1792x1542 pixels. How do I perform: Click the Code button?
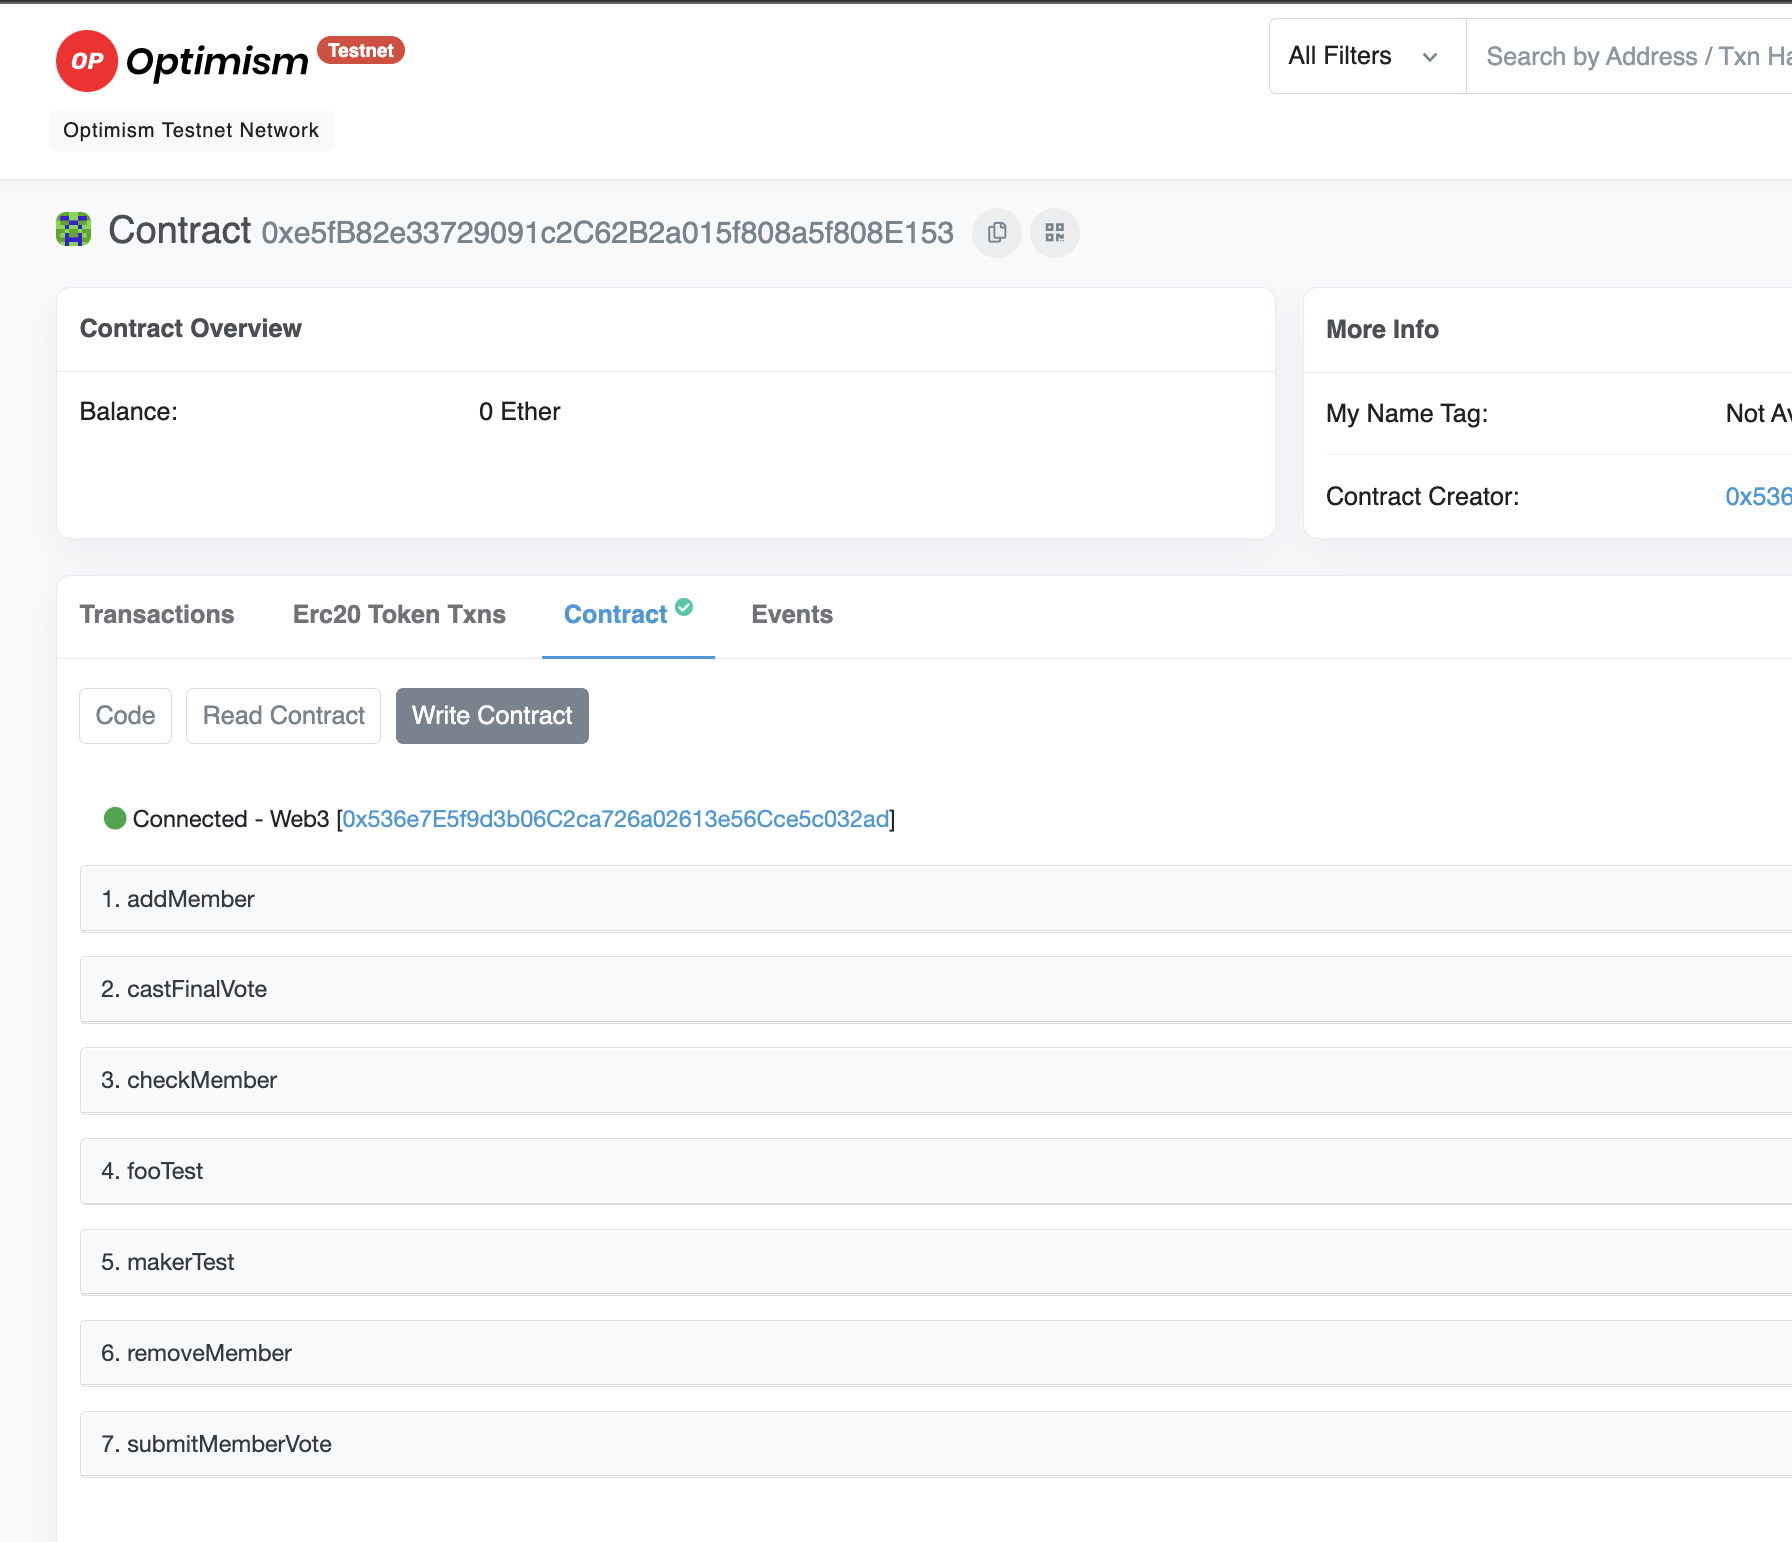[126, 716]
